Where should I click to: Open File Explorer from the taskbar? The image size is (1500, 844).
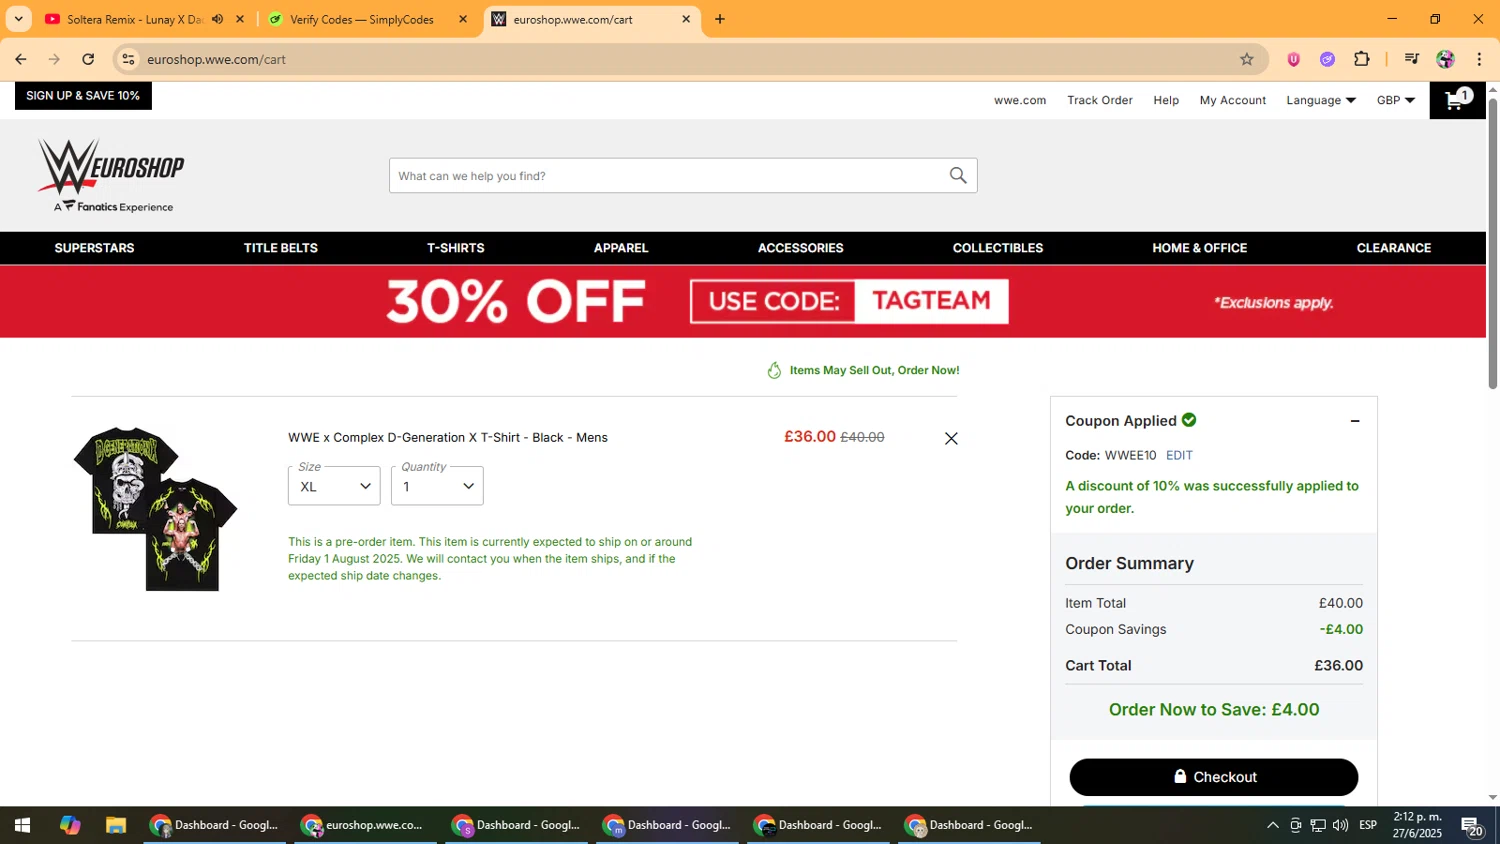click(x=116, y=825)
